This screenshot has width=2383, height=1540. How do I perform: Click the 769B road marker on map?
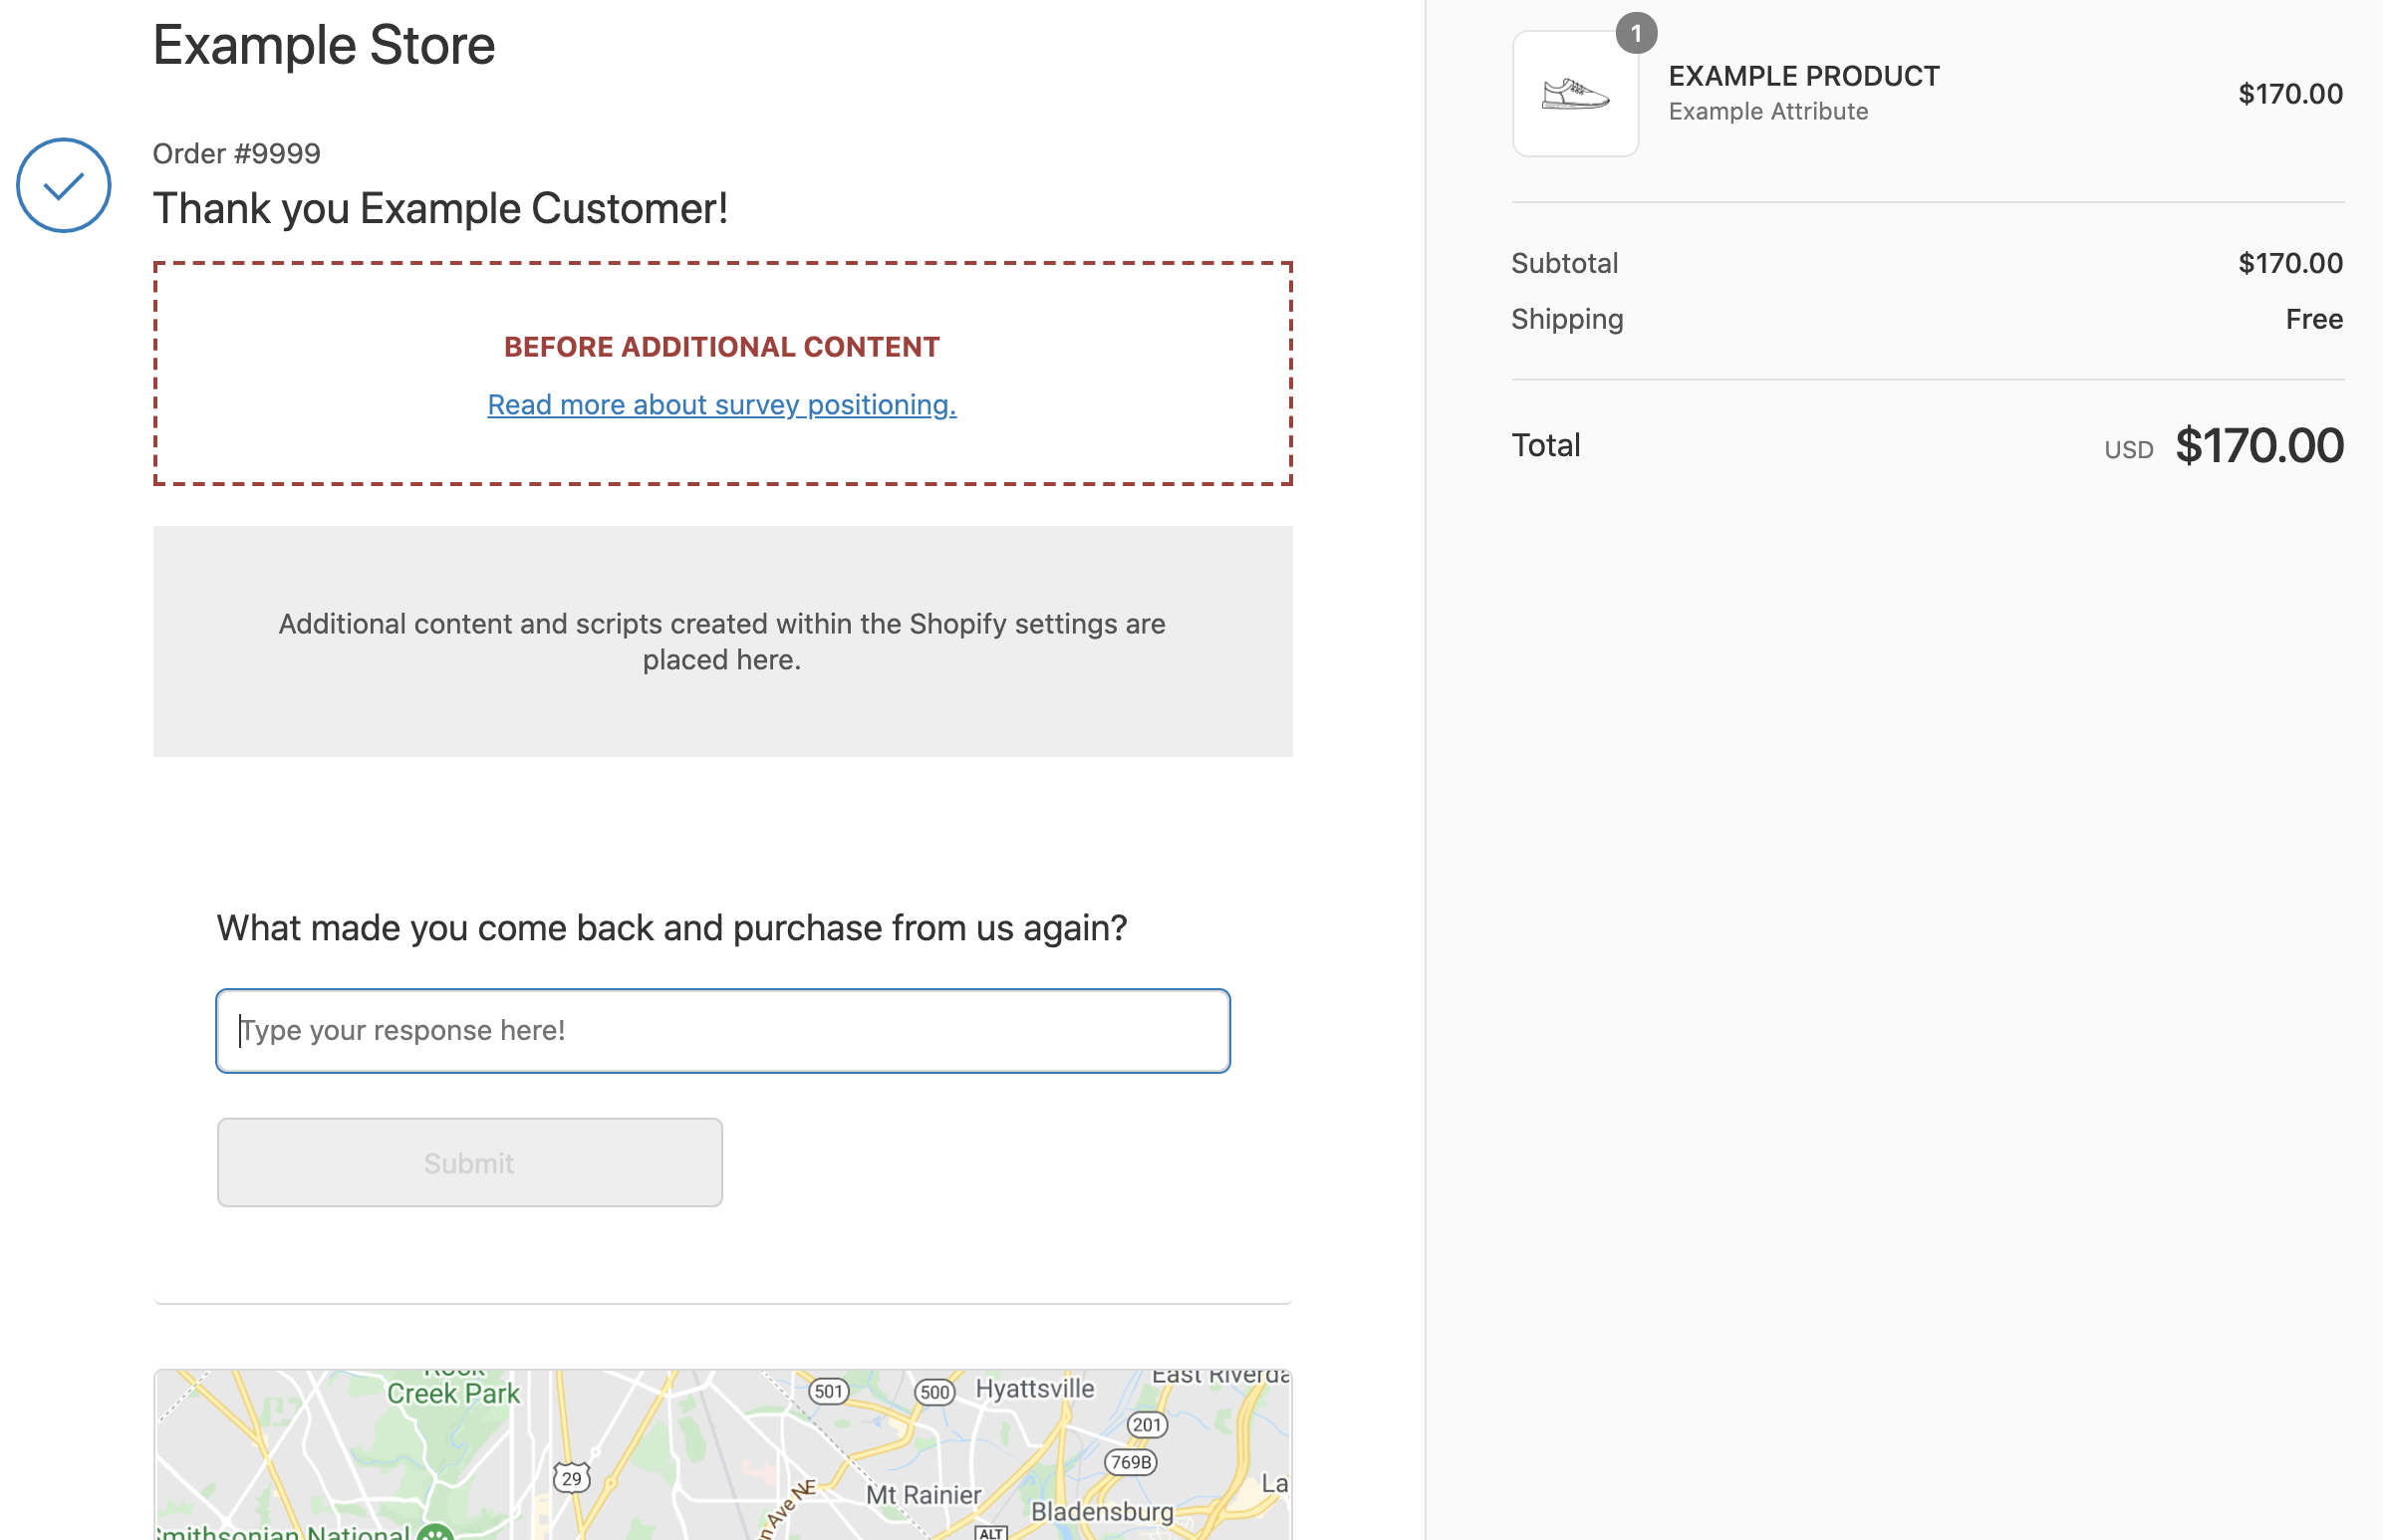coord(1130,1462)
